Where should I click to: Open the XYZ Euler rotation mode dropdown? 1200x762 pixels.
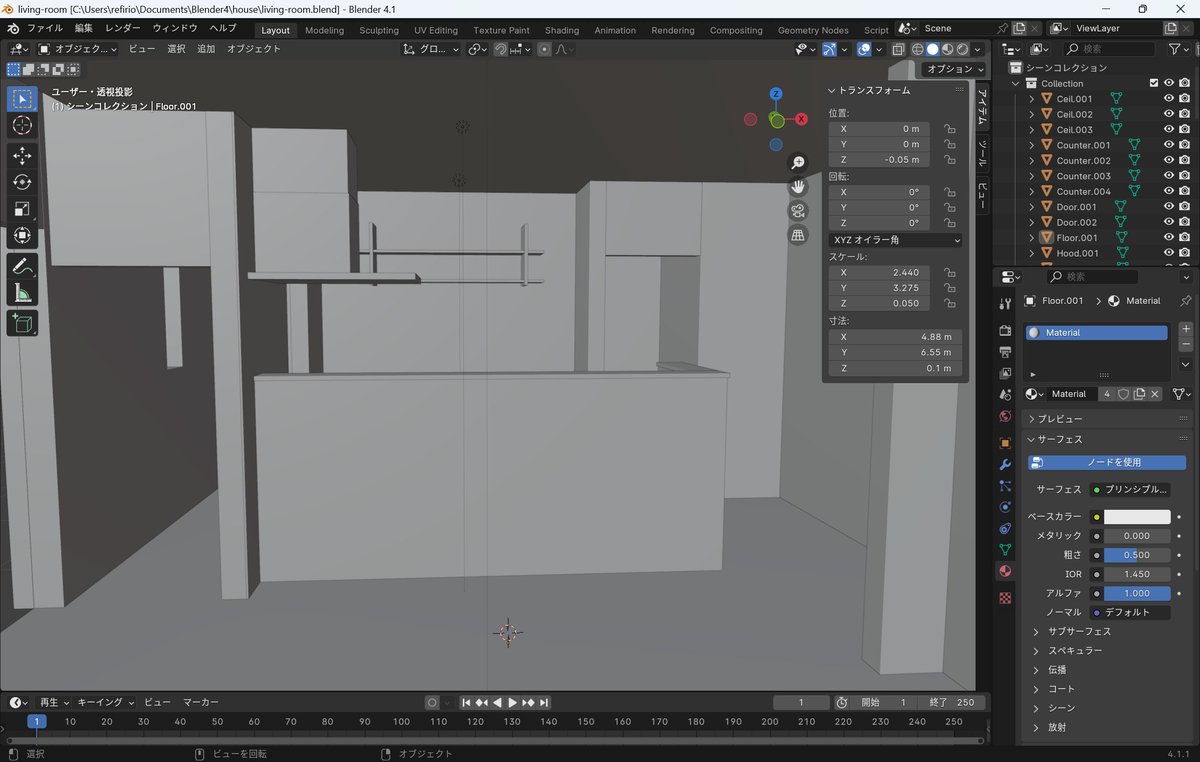pyautogui.click(x=896, y=240)
